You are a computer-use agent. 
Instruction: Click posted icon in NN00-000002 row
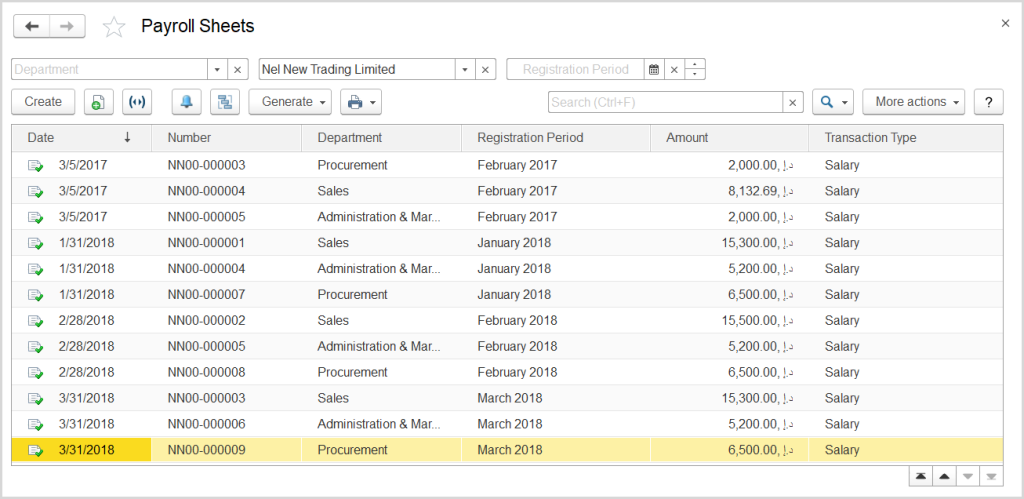click(x=35, y=321)
